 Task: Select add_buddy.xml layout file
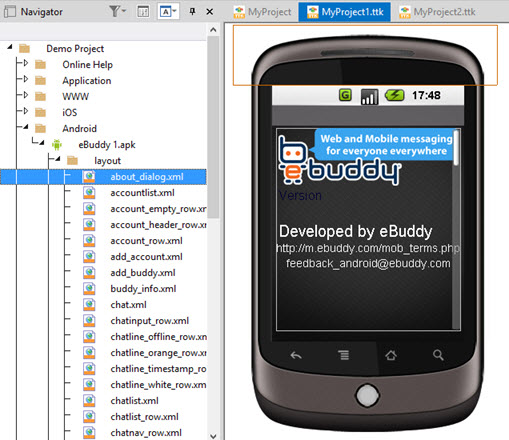[x=143, y=273]
